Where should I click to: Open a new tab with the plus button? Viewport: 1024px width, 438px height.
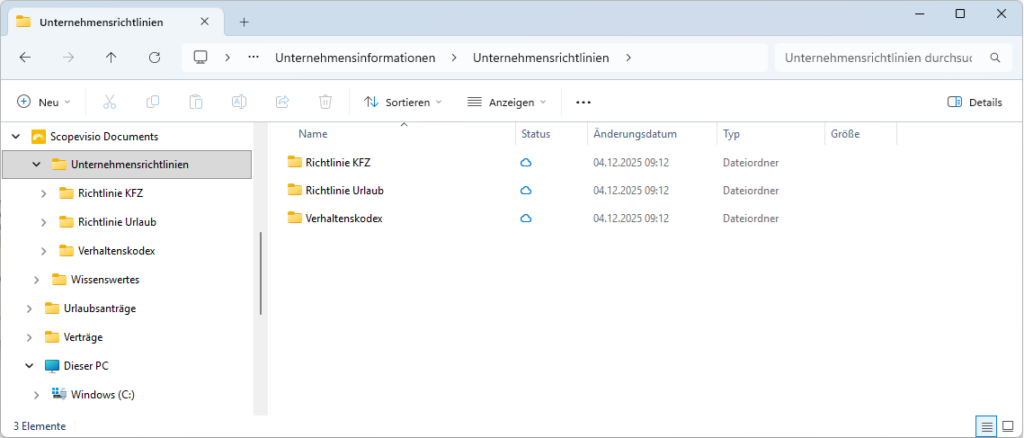coord(244,22)
